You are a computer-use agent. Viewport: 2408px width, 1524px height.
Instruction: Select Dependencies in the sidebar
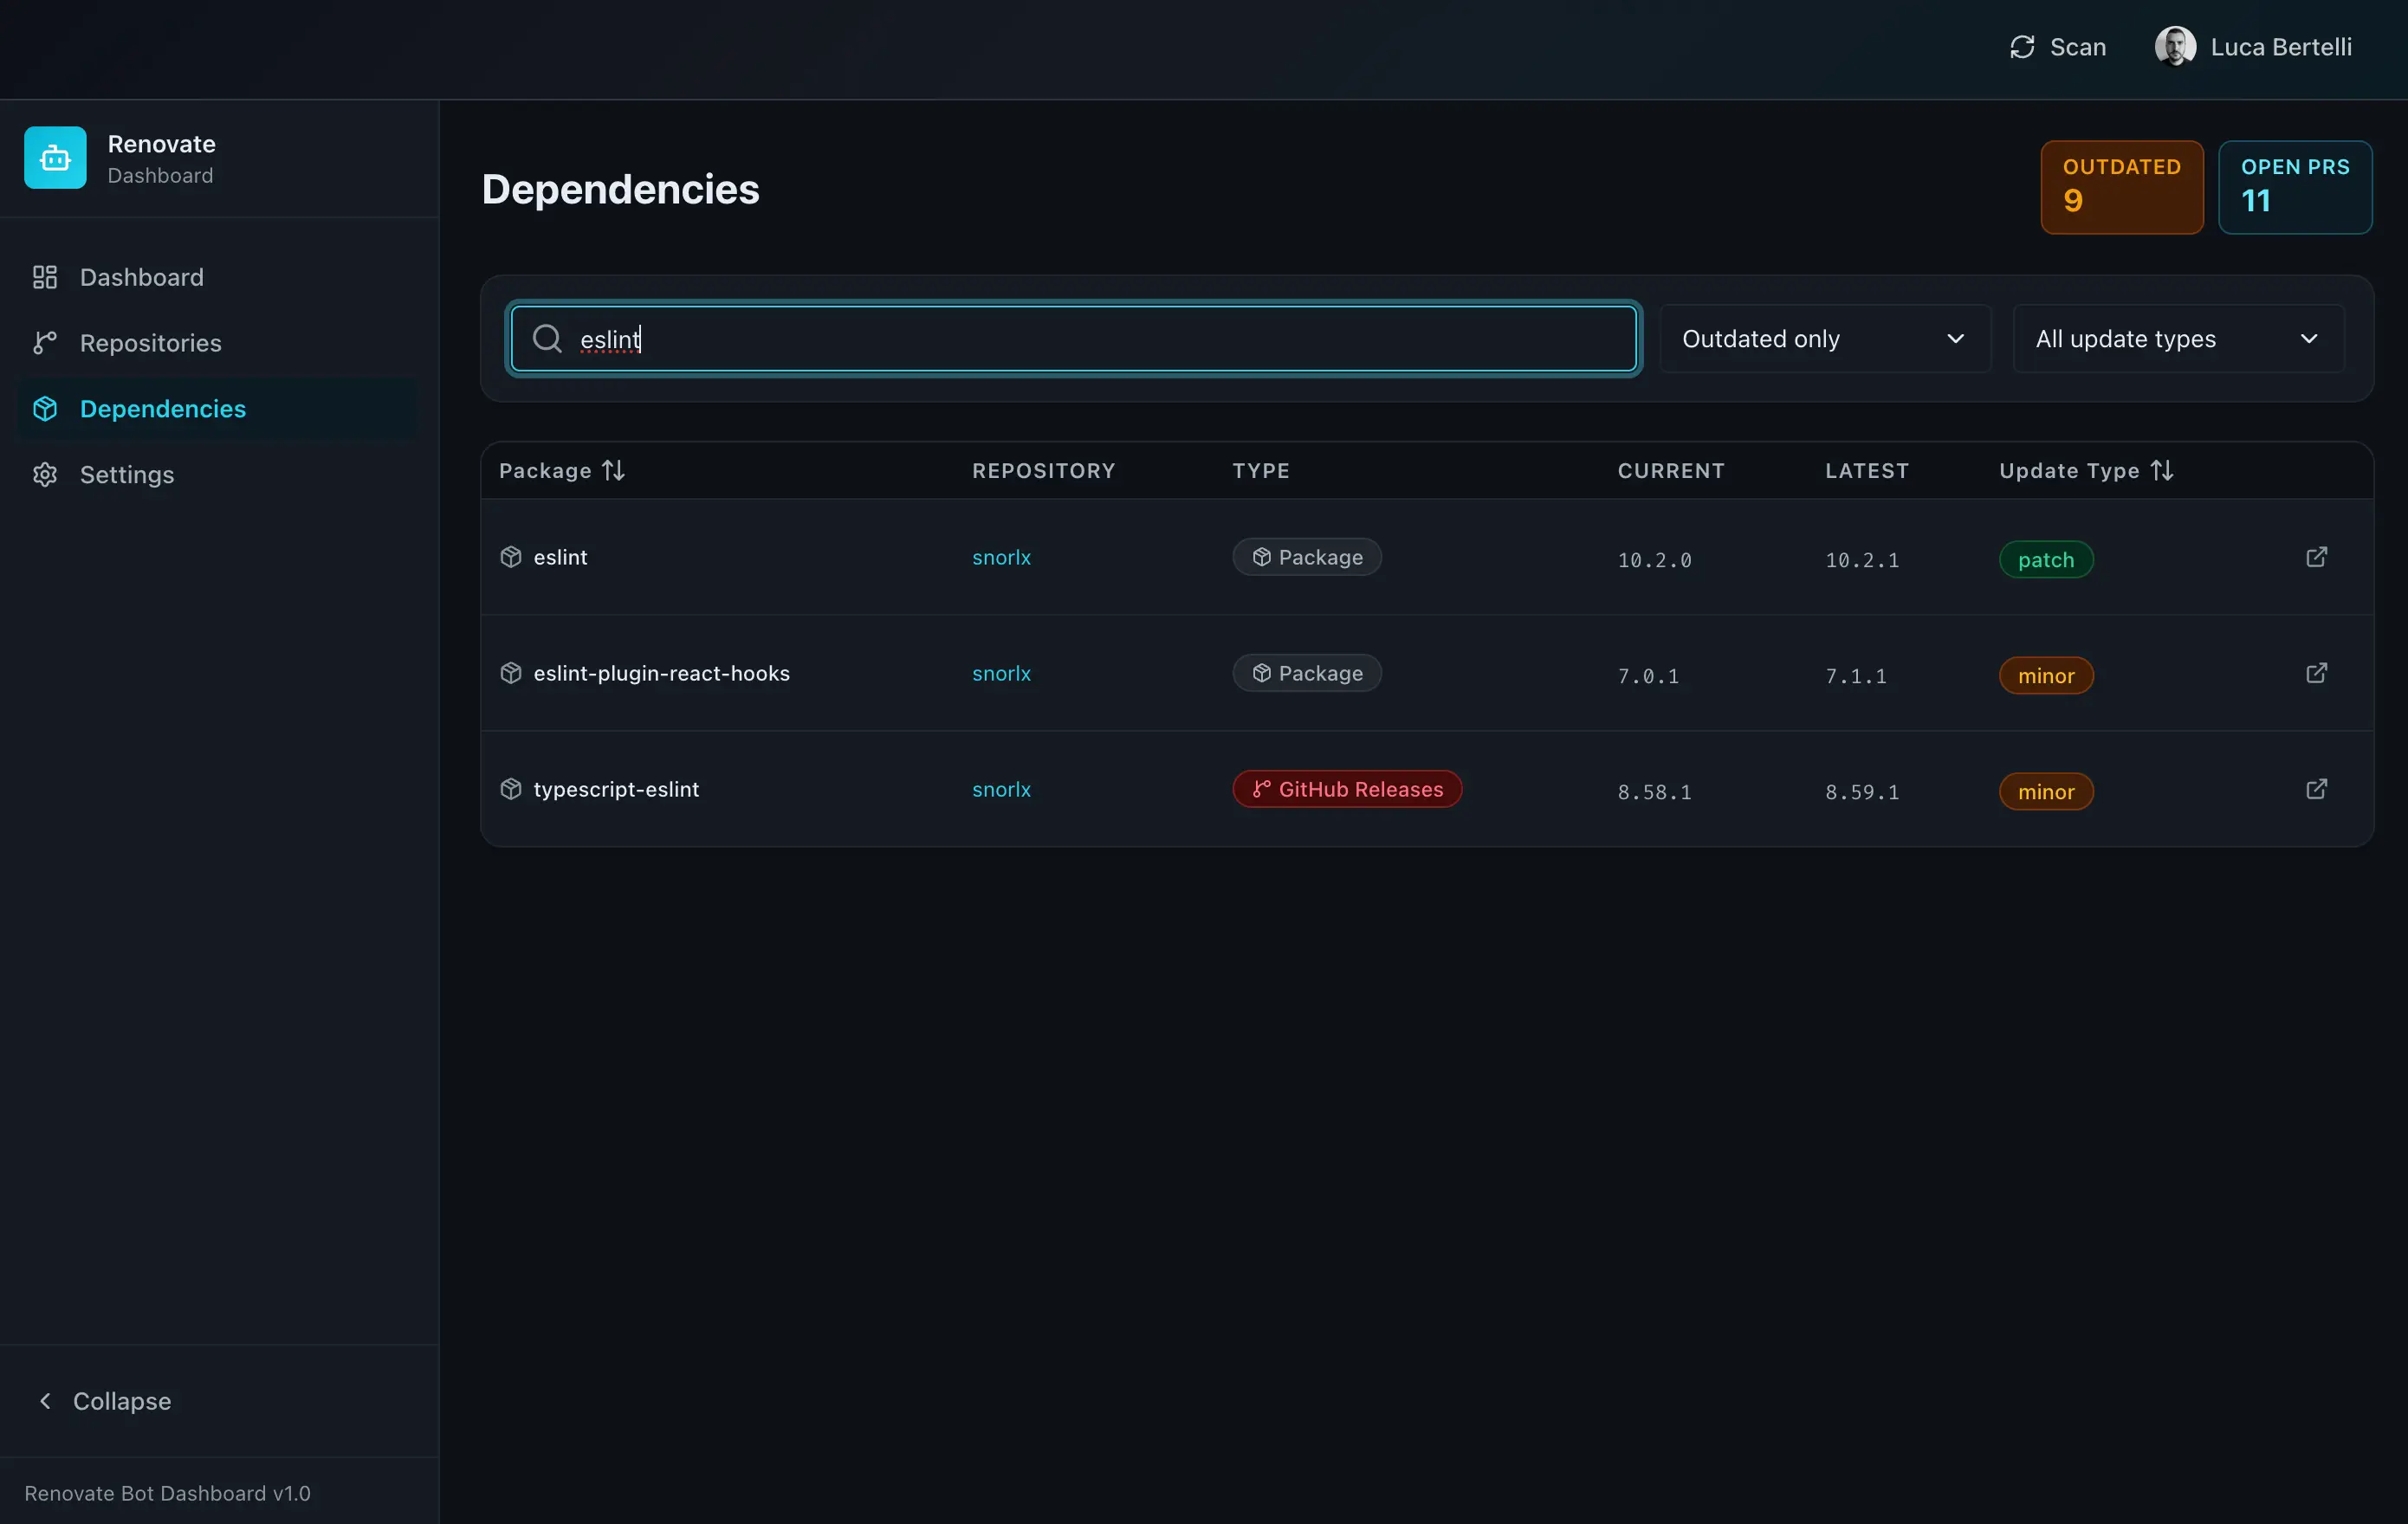pos(218,409)
